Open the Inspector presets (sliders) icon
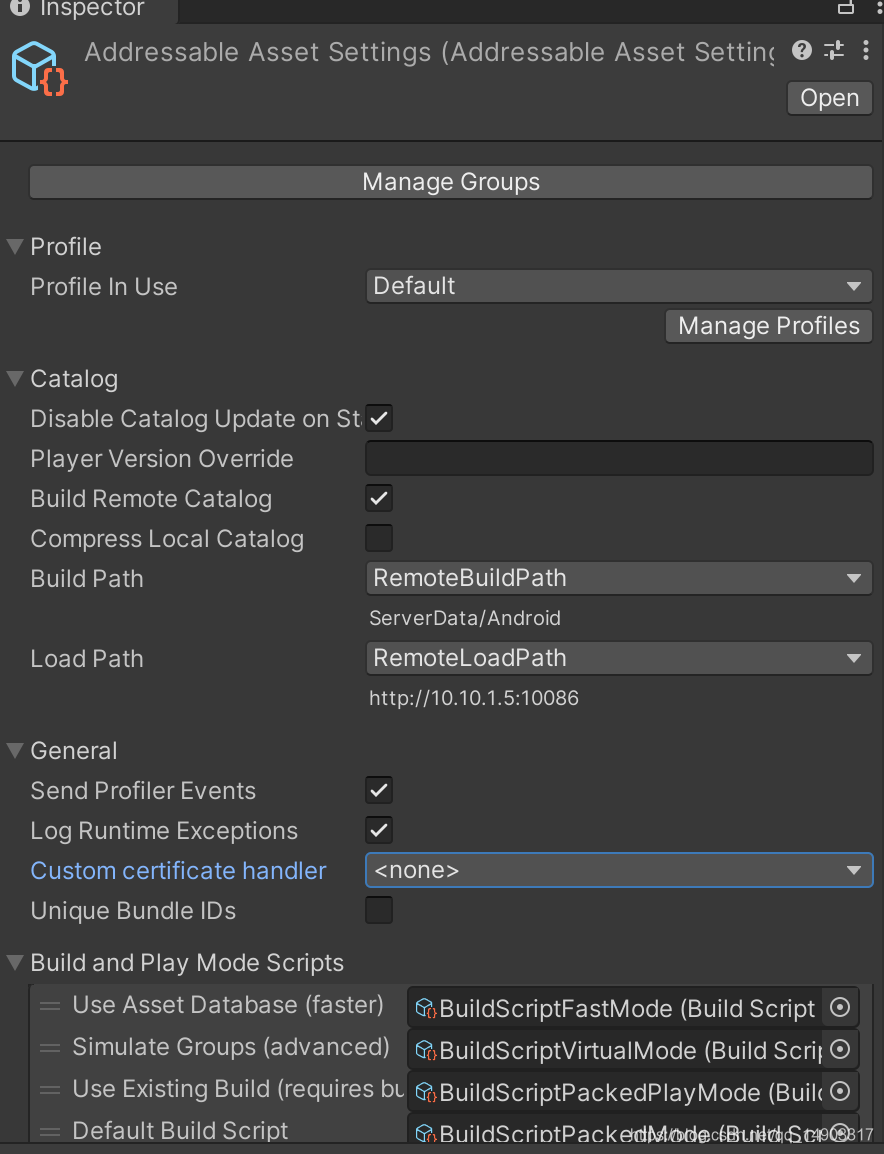 click(x=834, y=51)
